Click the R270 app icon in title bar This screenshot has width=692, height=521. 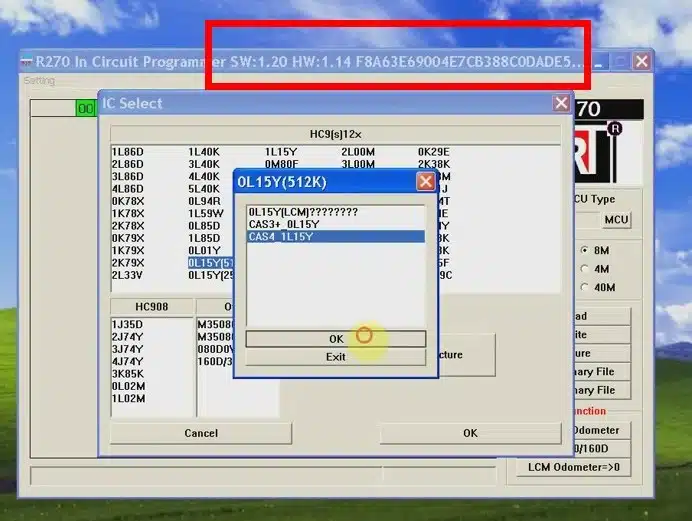27,61
